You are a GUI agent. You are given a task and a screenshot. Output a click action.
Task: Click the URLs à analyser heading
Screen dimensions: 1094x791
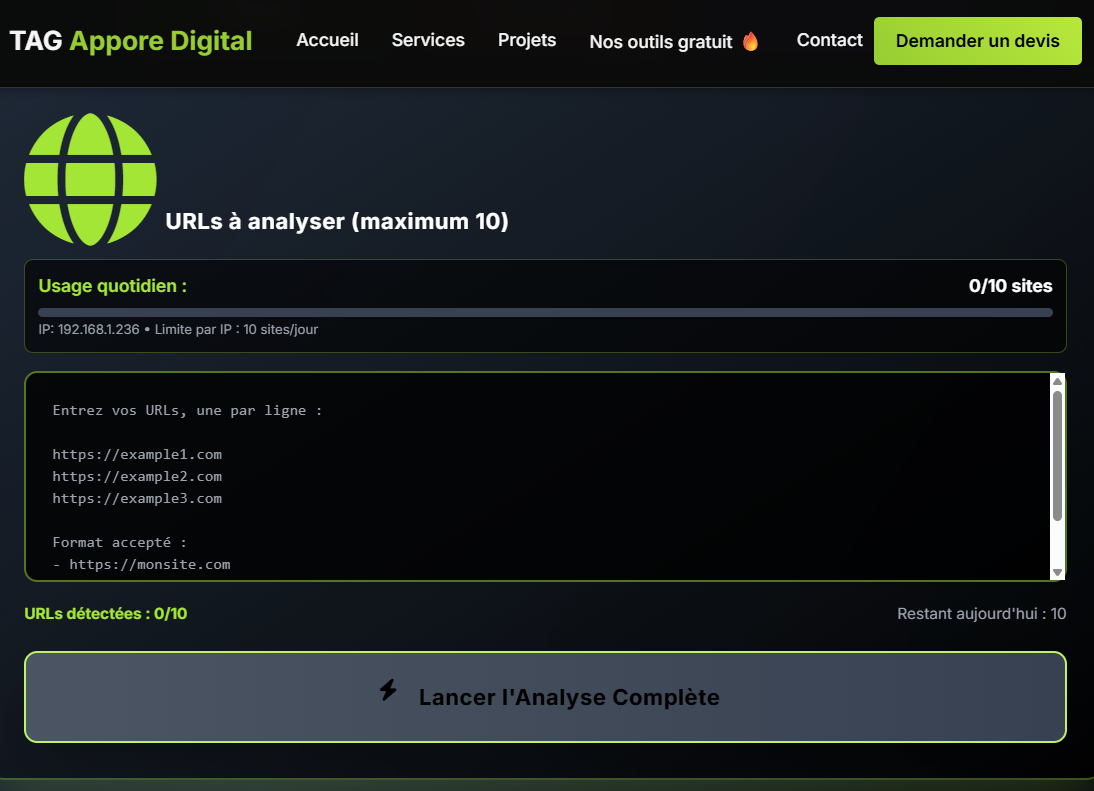(337, 222)
